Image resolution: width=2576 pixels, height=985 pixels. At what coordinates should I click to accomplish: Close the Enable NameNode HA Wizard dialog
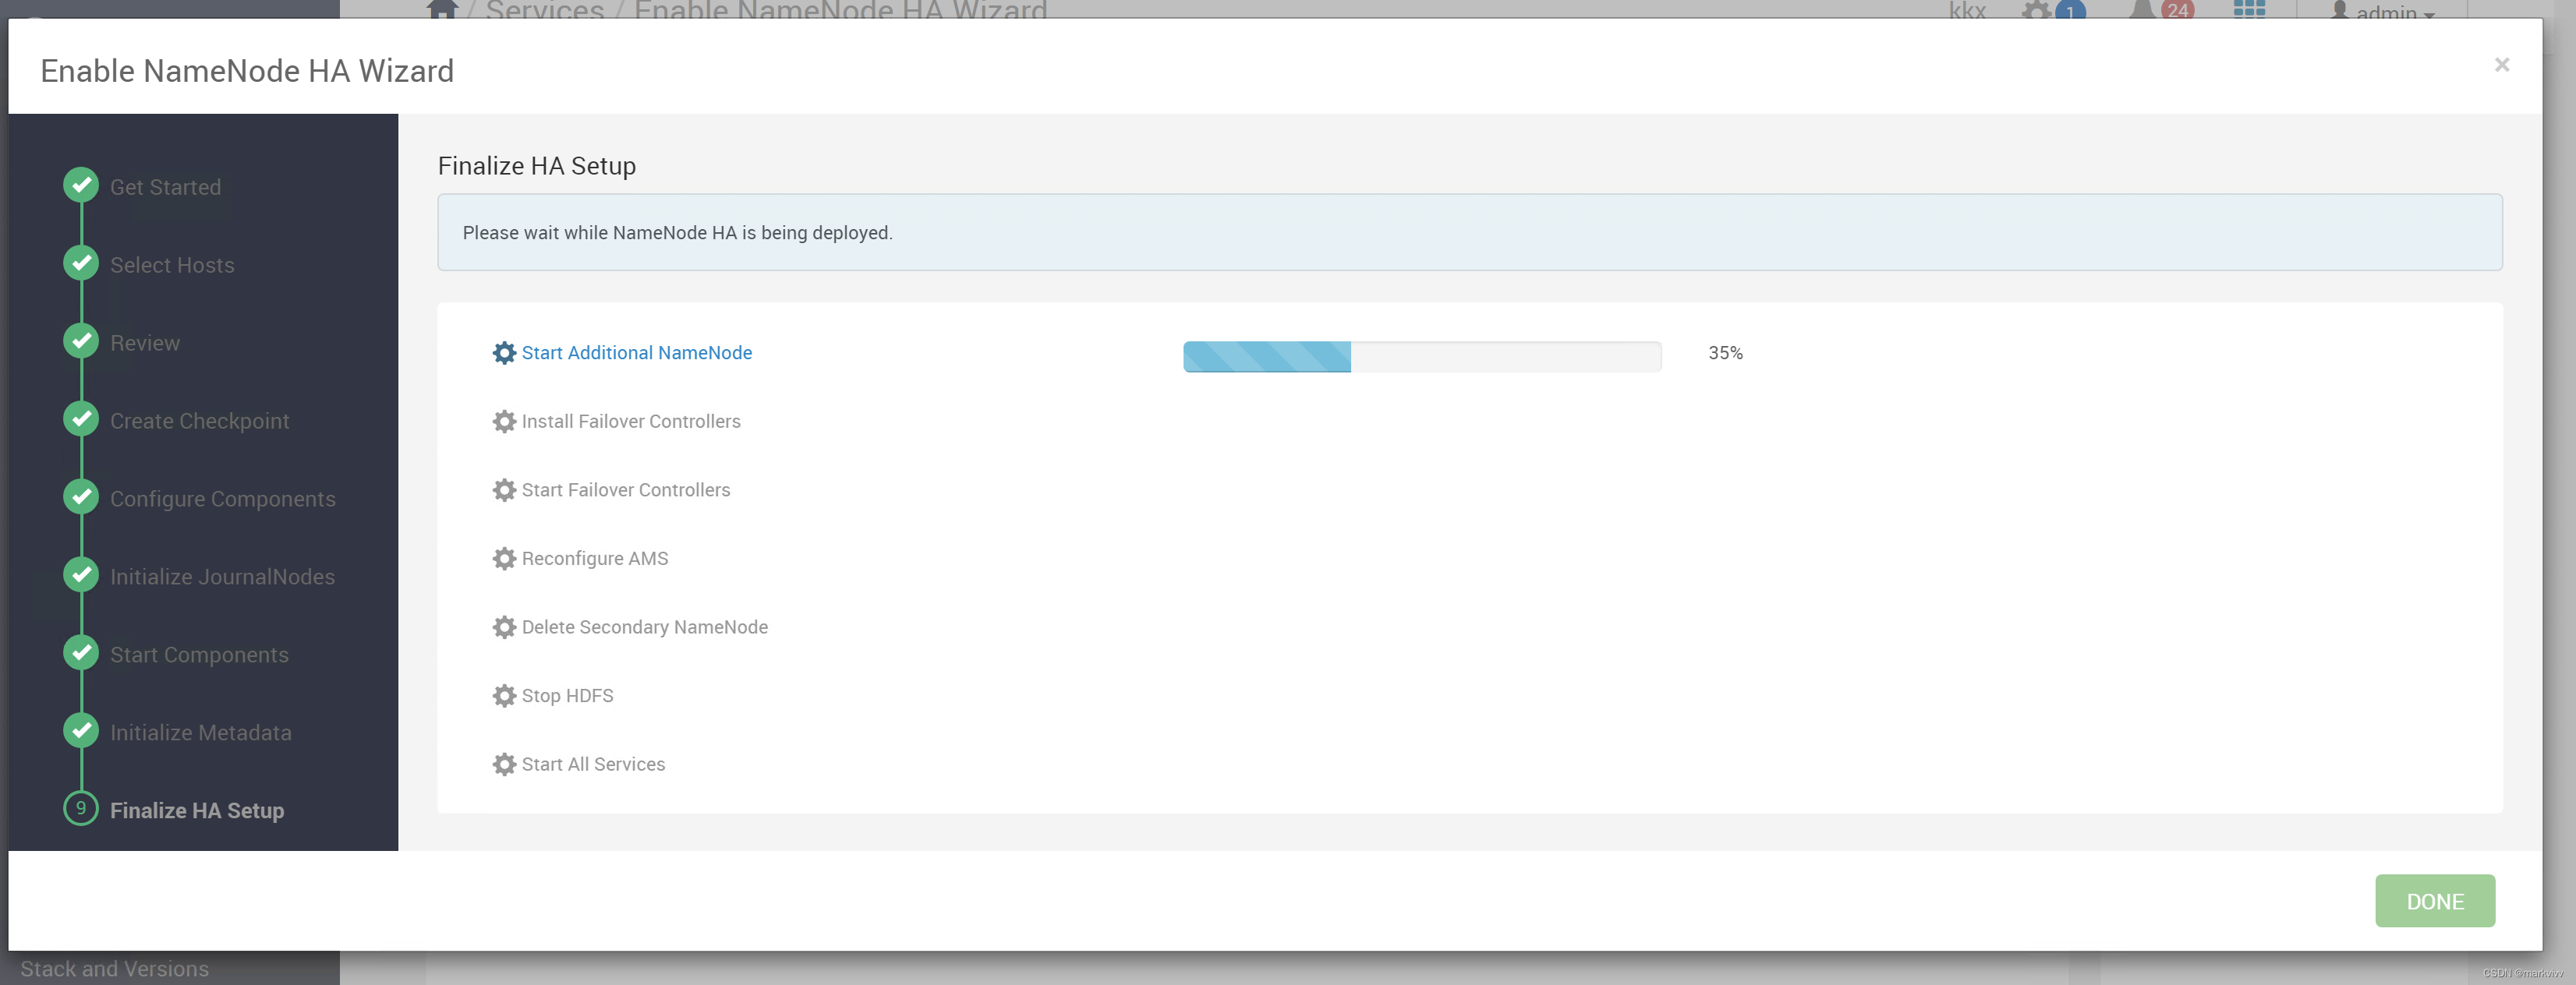2501,65
